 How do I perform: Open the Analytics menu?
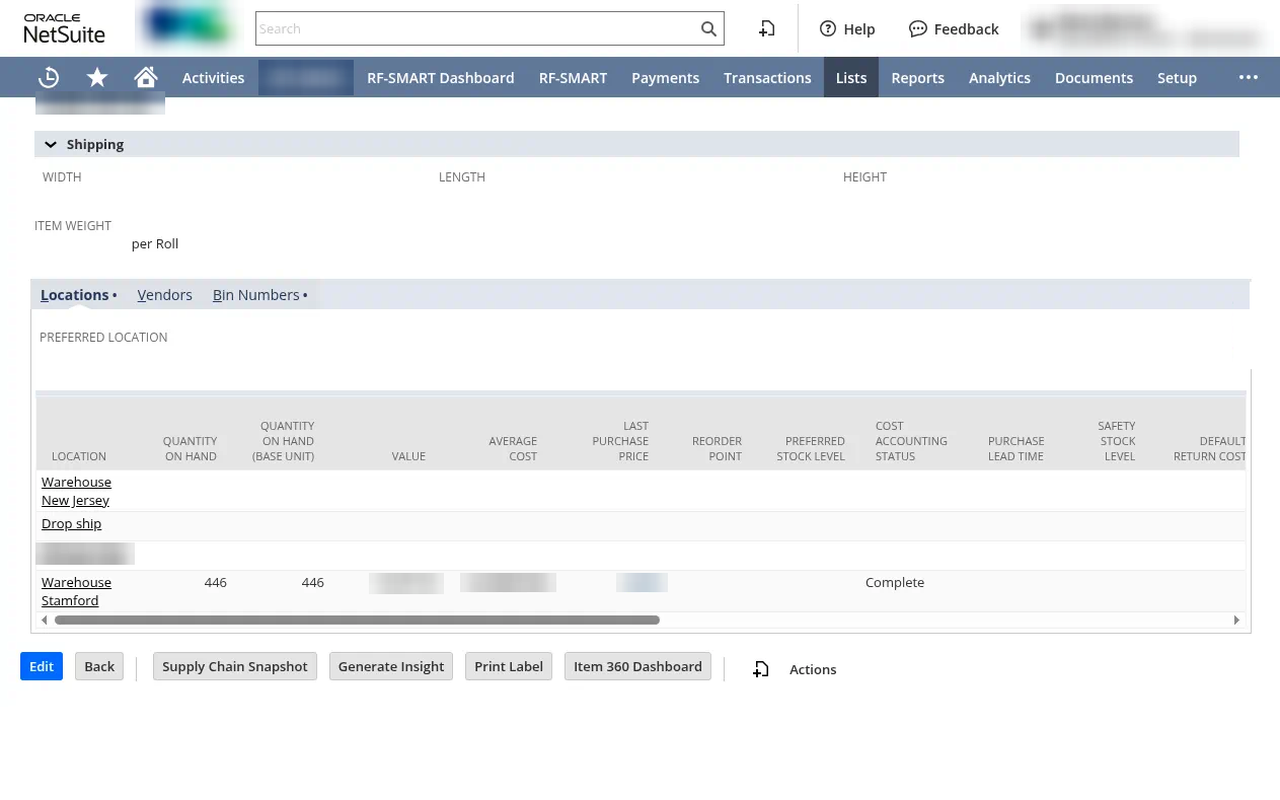[x=999, y=77]
